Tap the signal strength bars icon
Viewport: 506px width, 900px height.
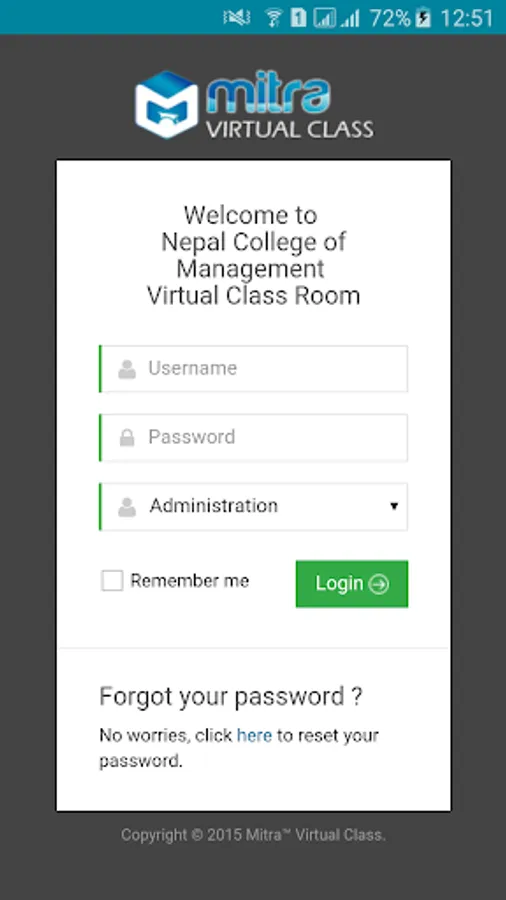(x=350, y=18)
